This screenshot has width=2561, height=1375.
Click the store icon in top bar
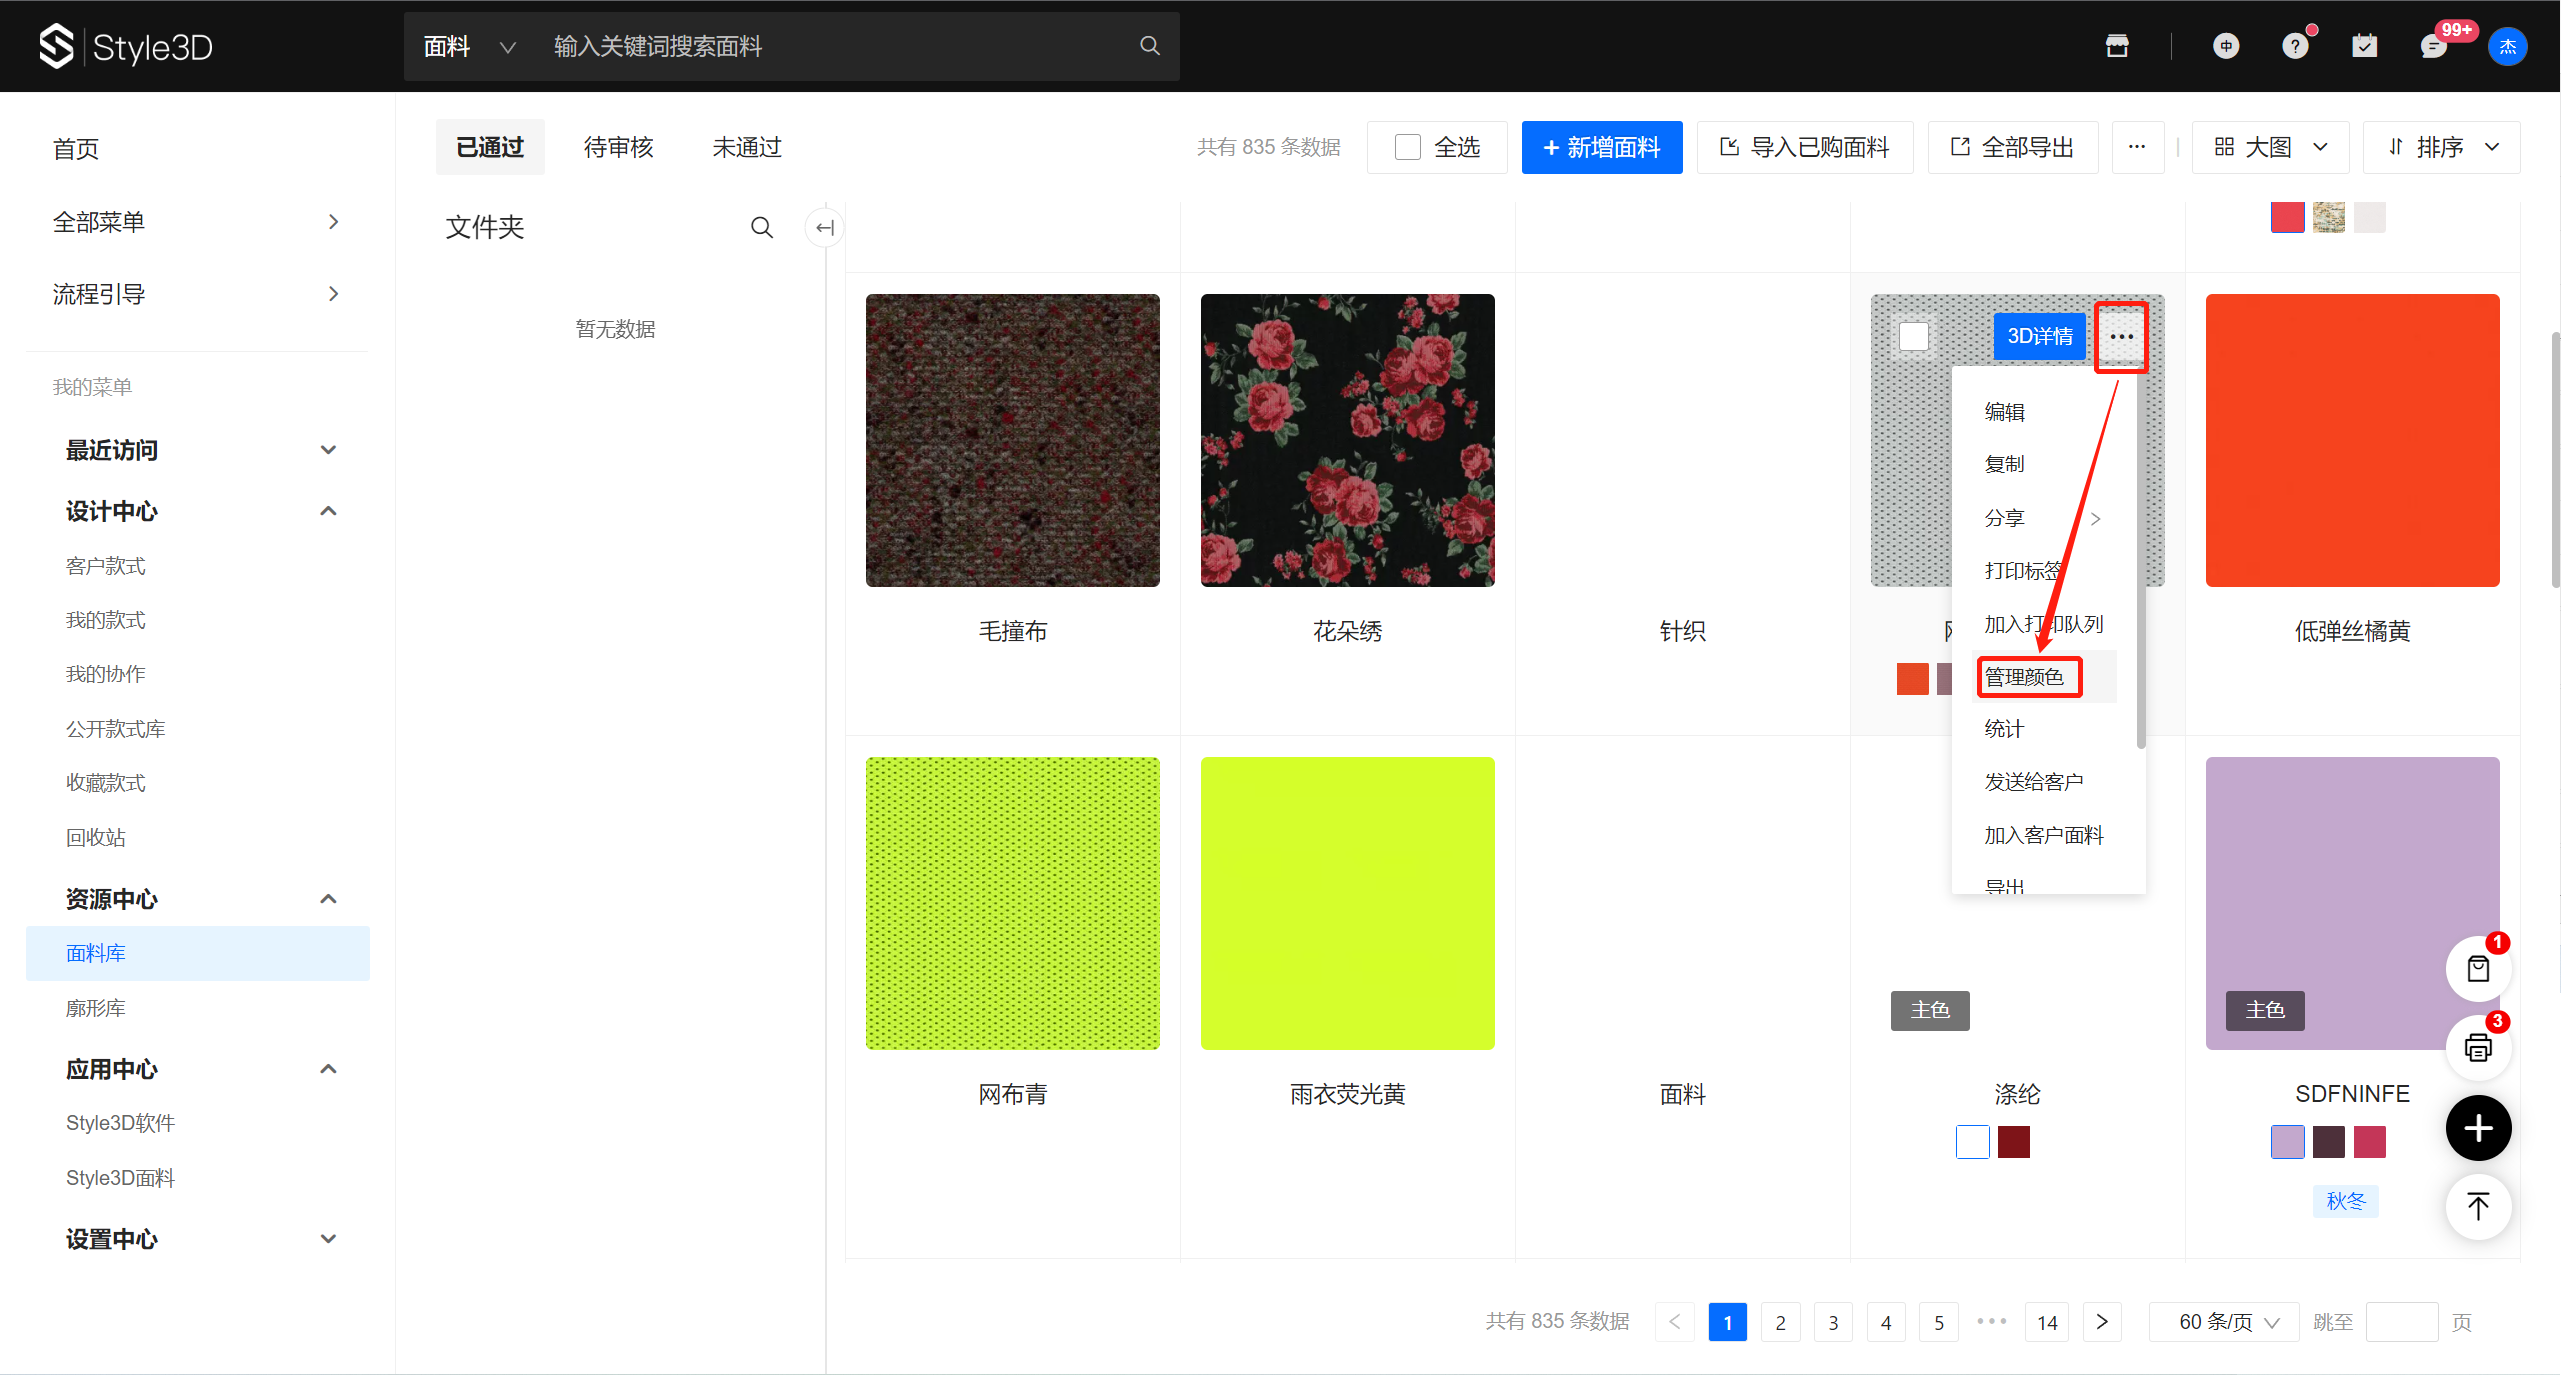tap(2116, 46)
